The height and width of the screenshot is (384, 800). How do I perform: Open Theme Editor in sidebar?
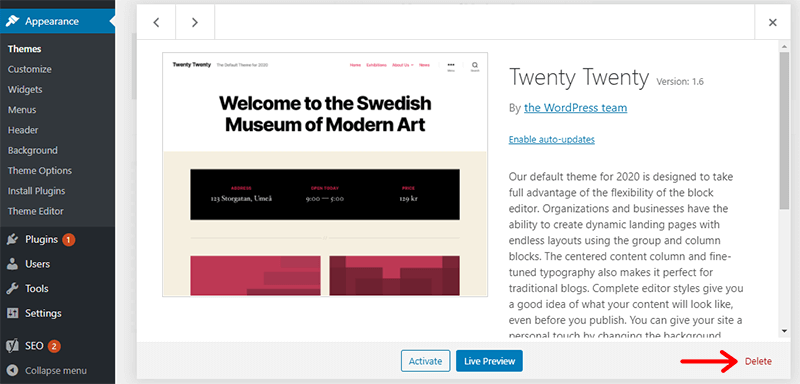click(x=36, y=211)
